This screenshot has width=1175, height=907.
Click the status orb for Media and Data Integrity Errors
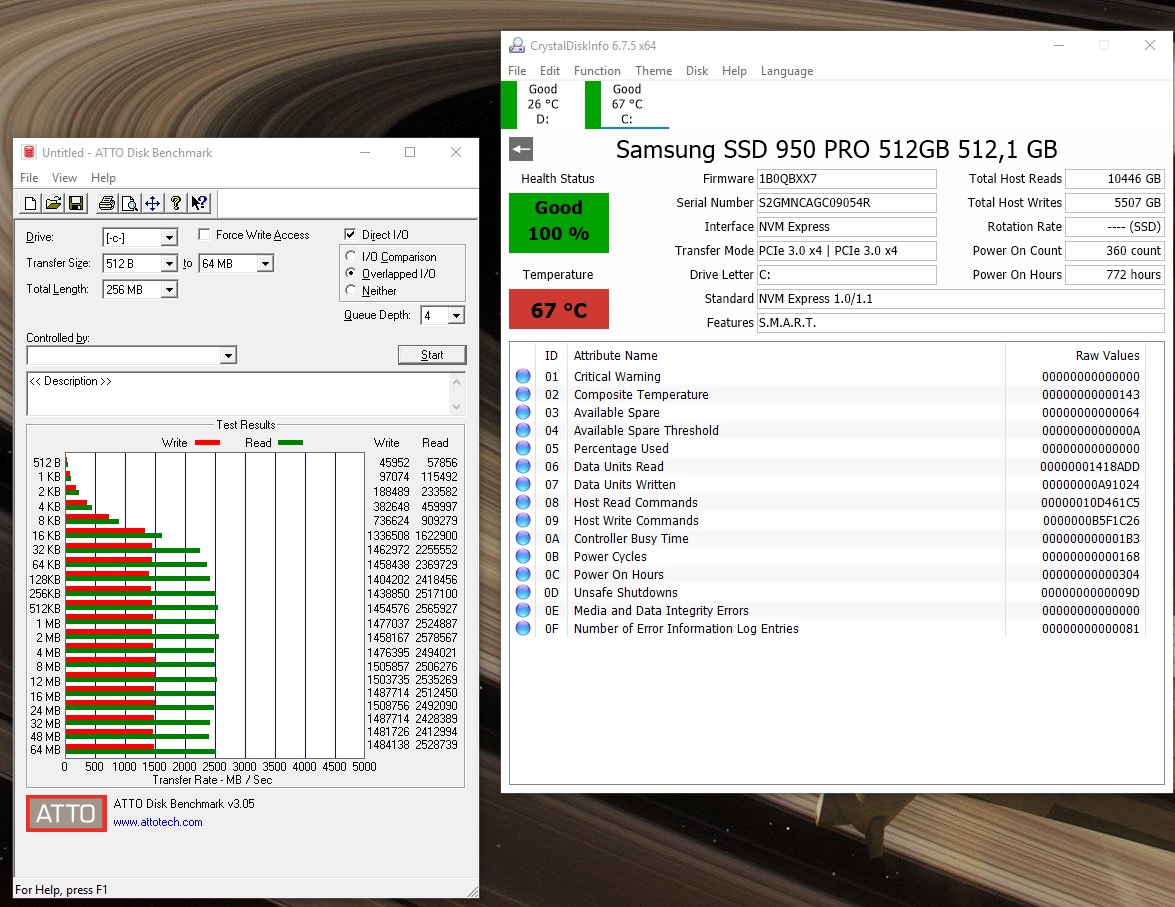pos(523,610)
